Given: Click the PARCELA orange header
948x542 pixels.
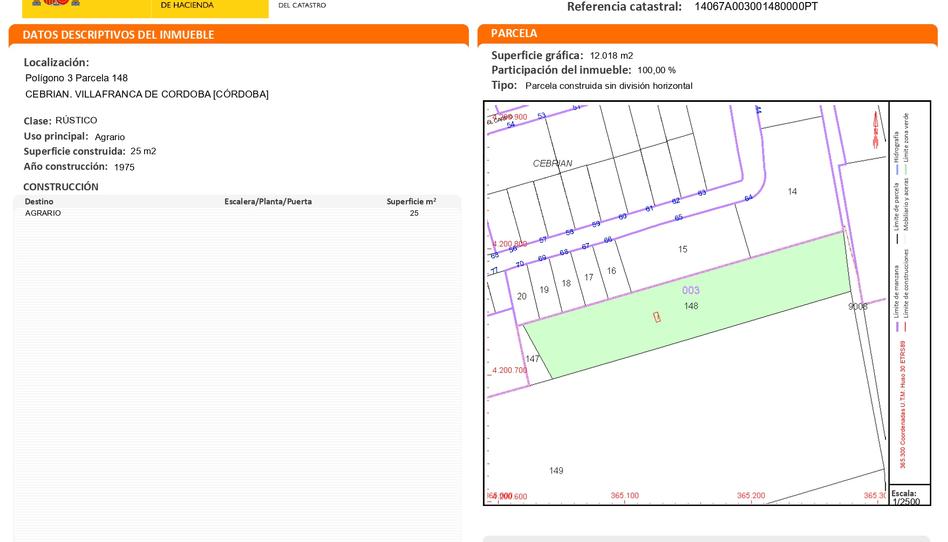Looking at the screenshot, I should pyautogui.click(x=514, y=34).
